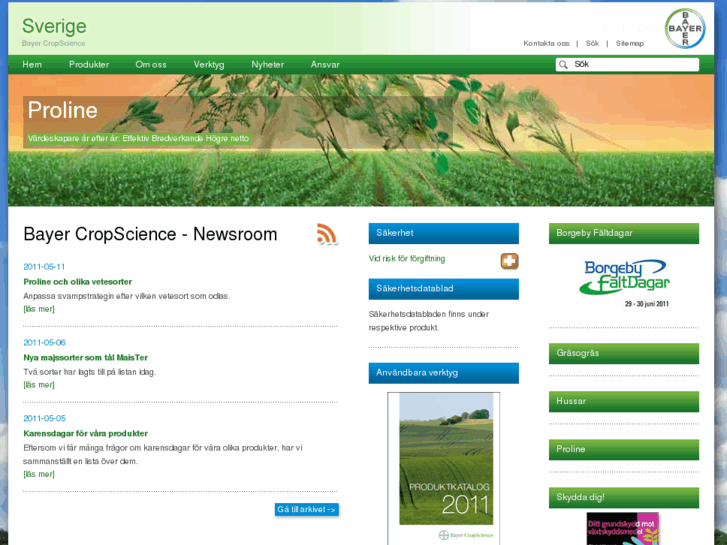This screenshot has height=545, width=727.
Task: Click the Gå till arkivet button
Action: (306, 509)
